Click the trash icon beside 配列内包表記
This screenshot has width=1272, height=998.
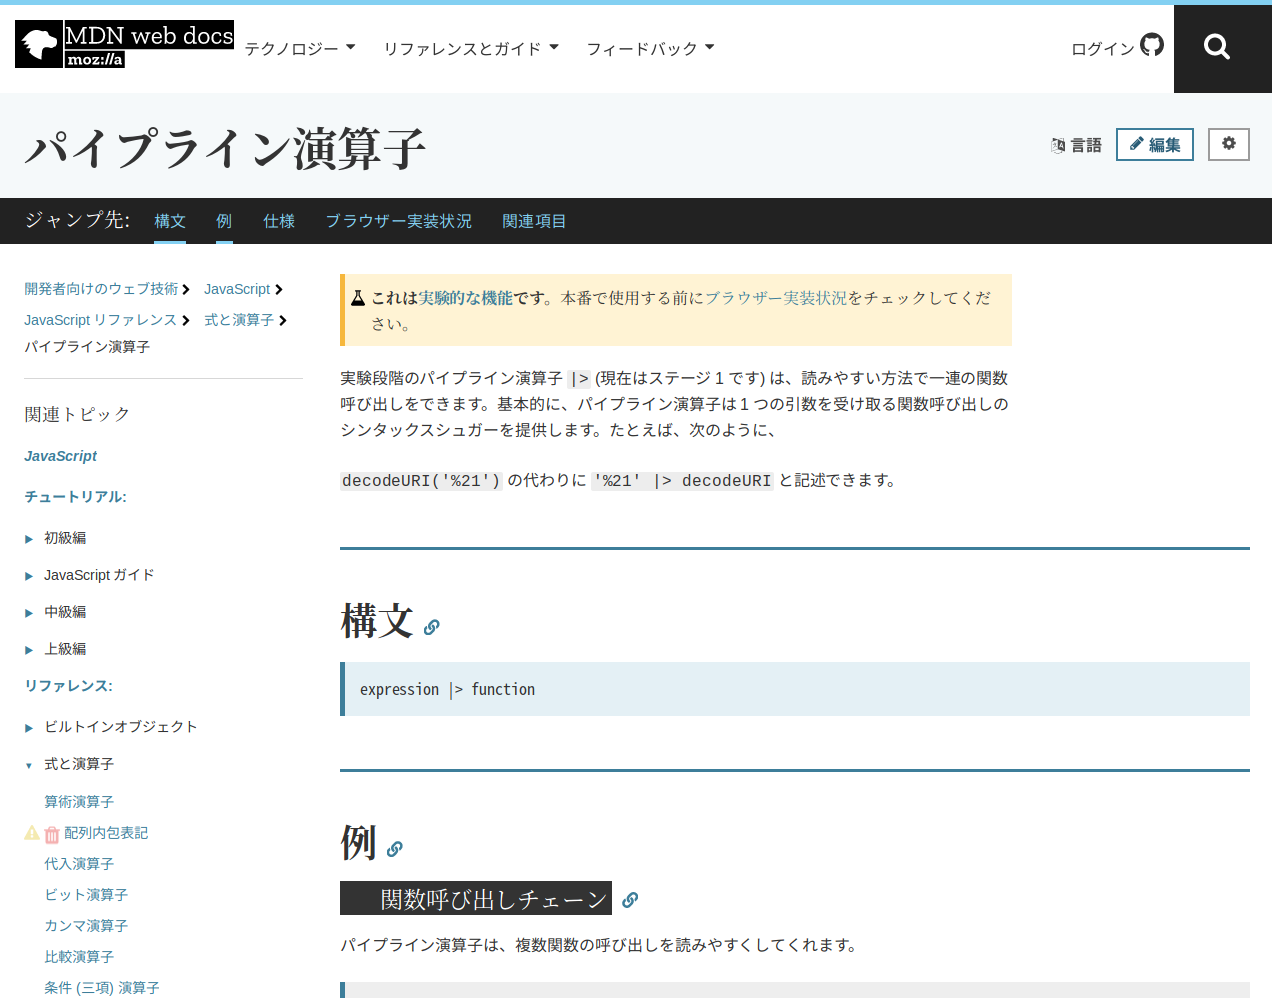click(x=52, y=834)
